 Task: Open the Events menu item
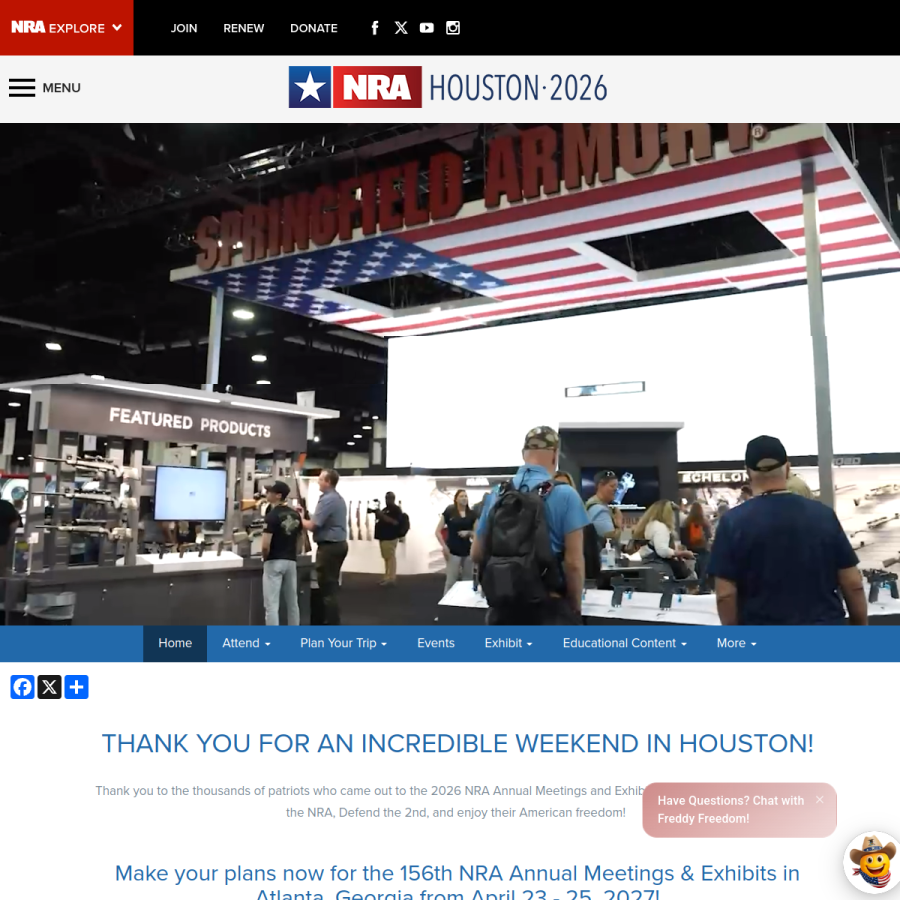click(436, 643)
